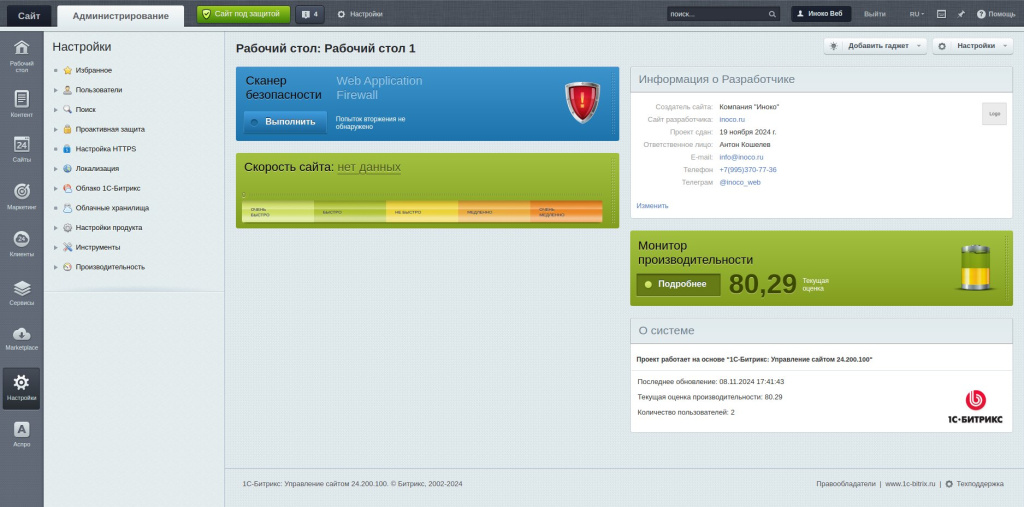Open the @inoco_web Telegram link
Viewport: 1024px width, 507px height.
(740, 183)
